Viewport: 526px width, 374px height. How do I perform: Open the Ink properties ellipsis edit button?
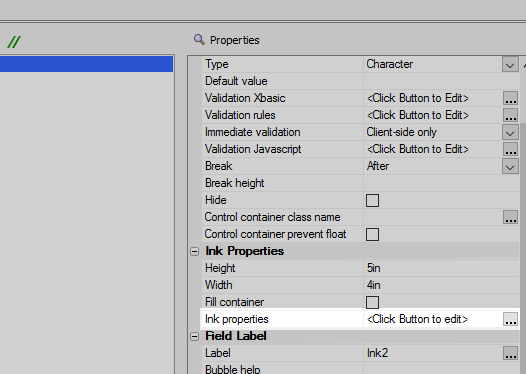point(510,319)
